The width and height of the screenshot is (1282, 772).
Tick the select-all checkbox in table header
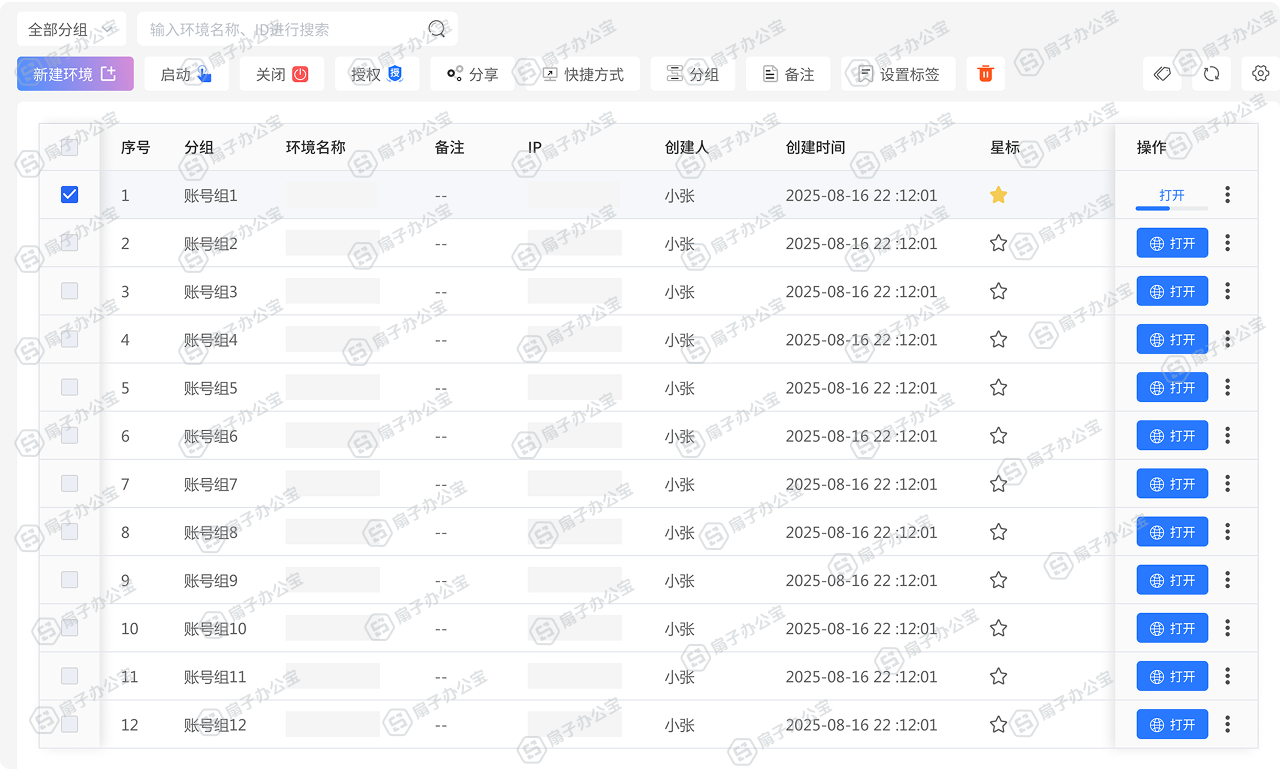click(69, 147)
